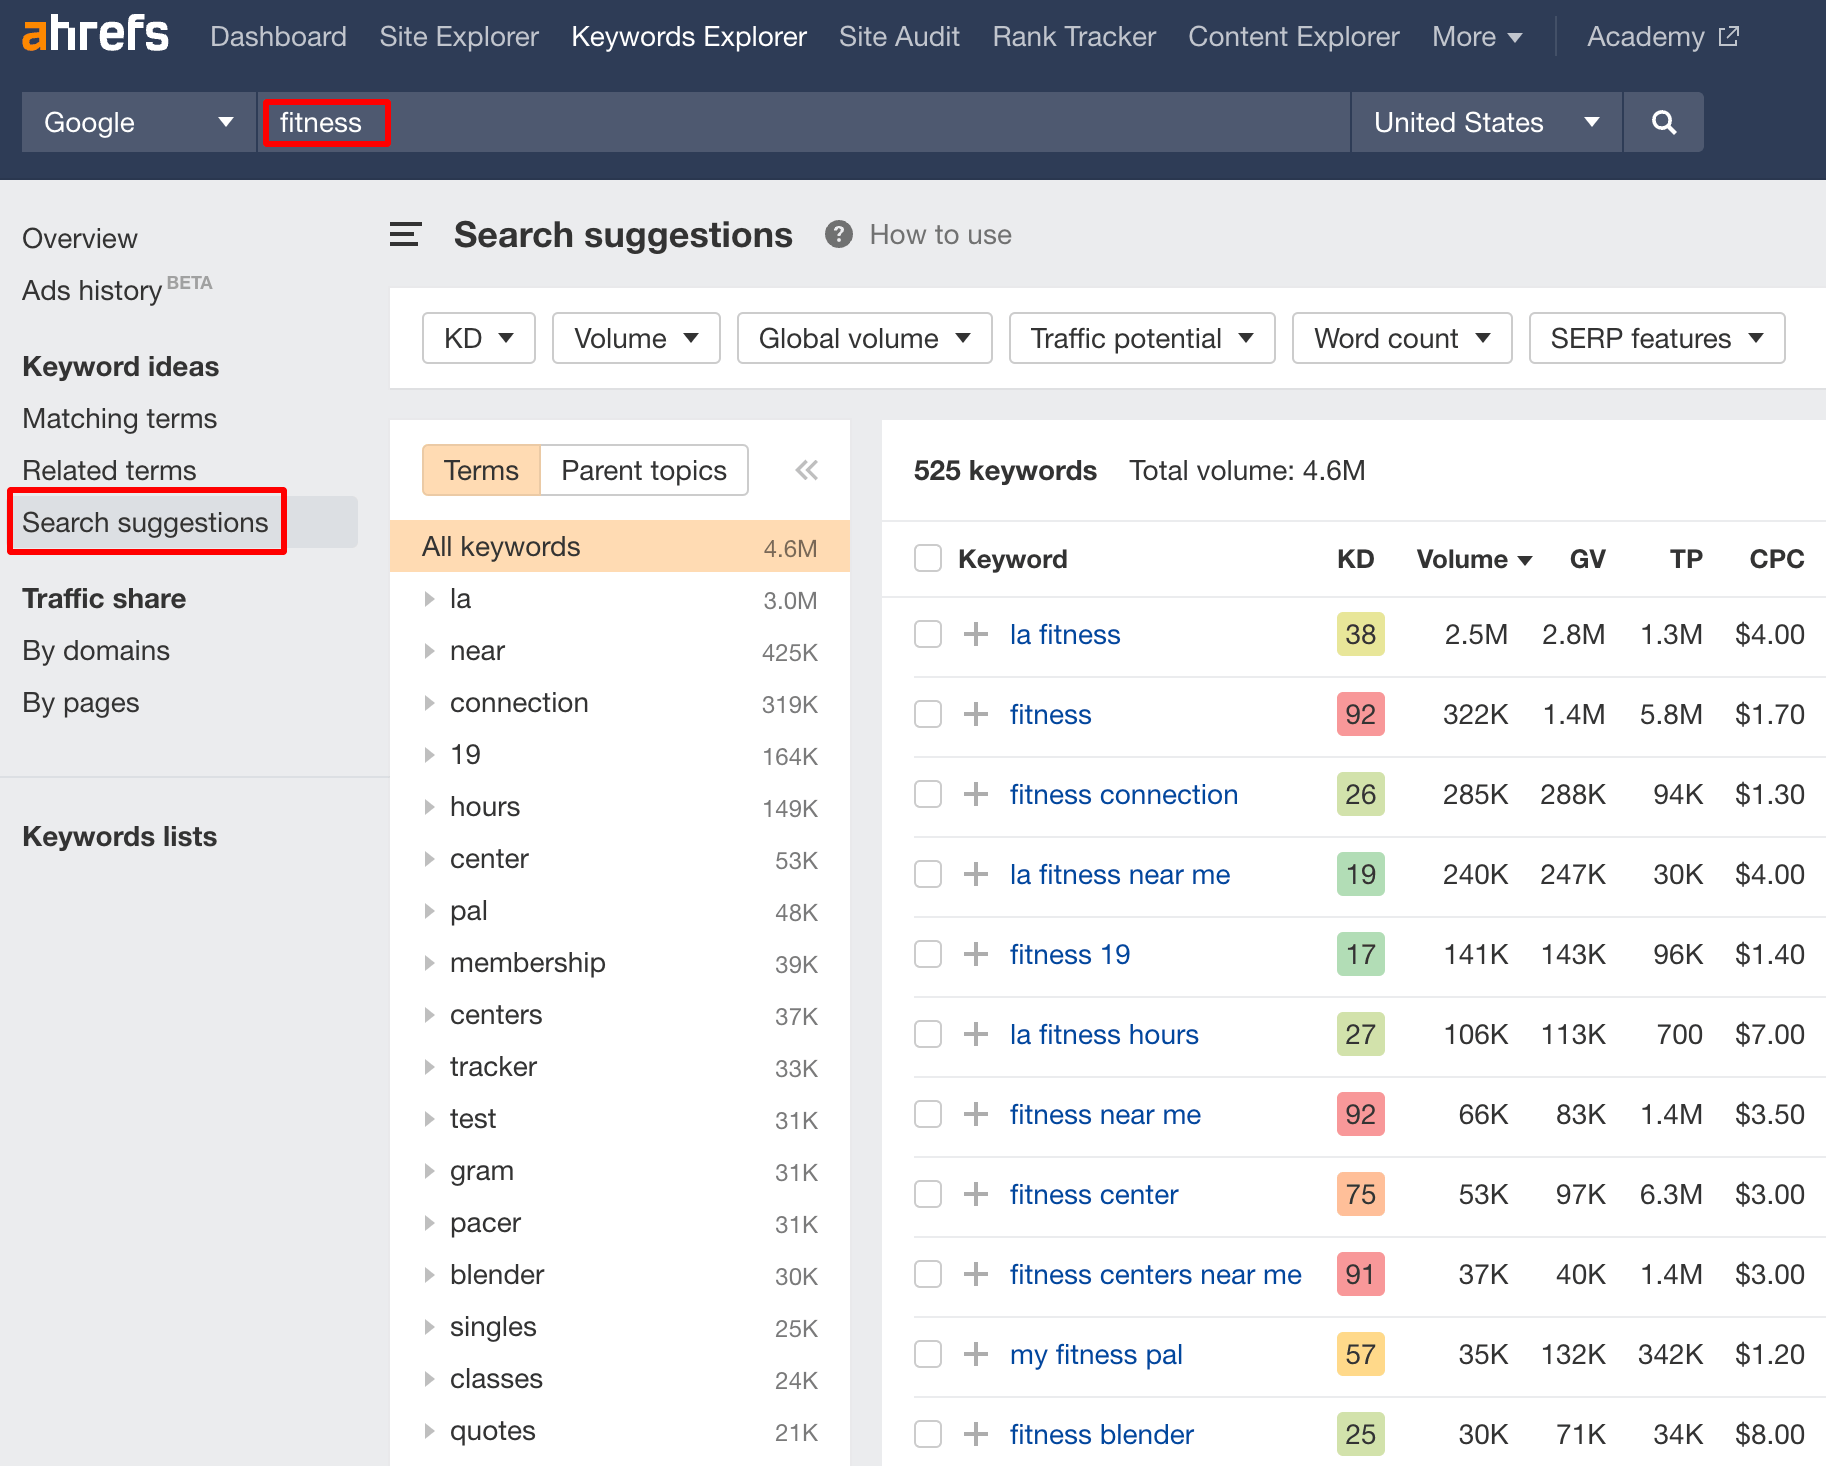Open Site Audit tab

tap(899, 37)
